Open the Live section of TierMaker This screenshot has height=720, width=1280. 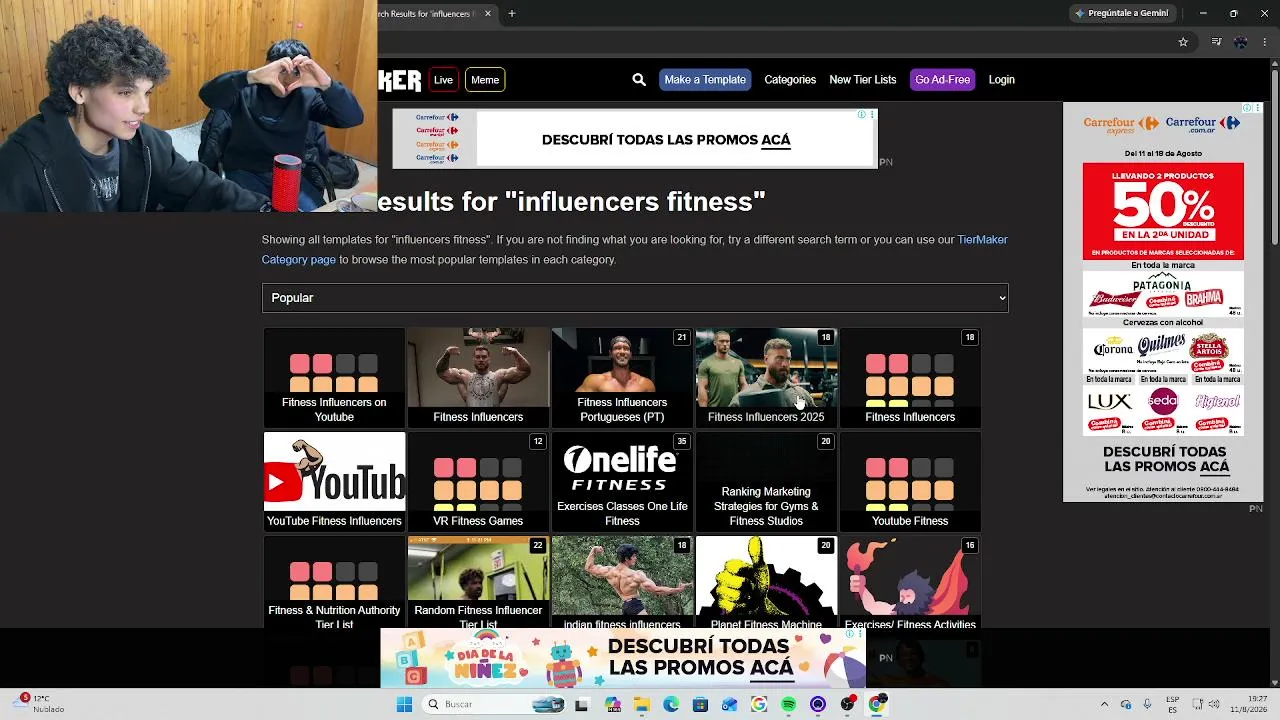point(443,80)
